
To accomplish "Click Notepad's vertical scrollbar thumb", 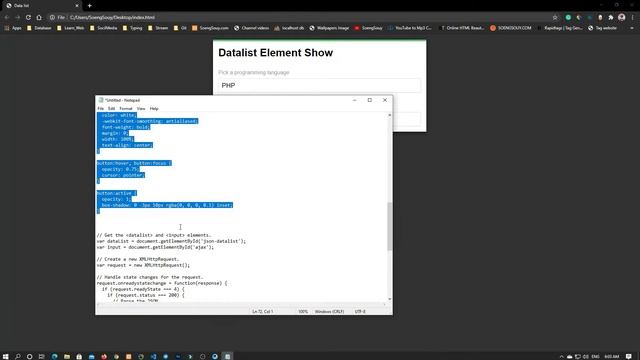I will coord(389,226).
